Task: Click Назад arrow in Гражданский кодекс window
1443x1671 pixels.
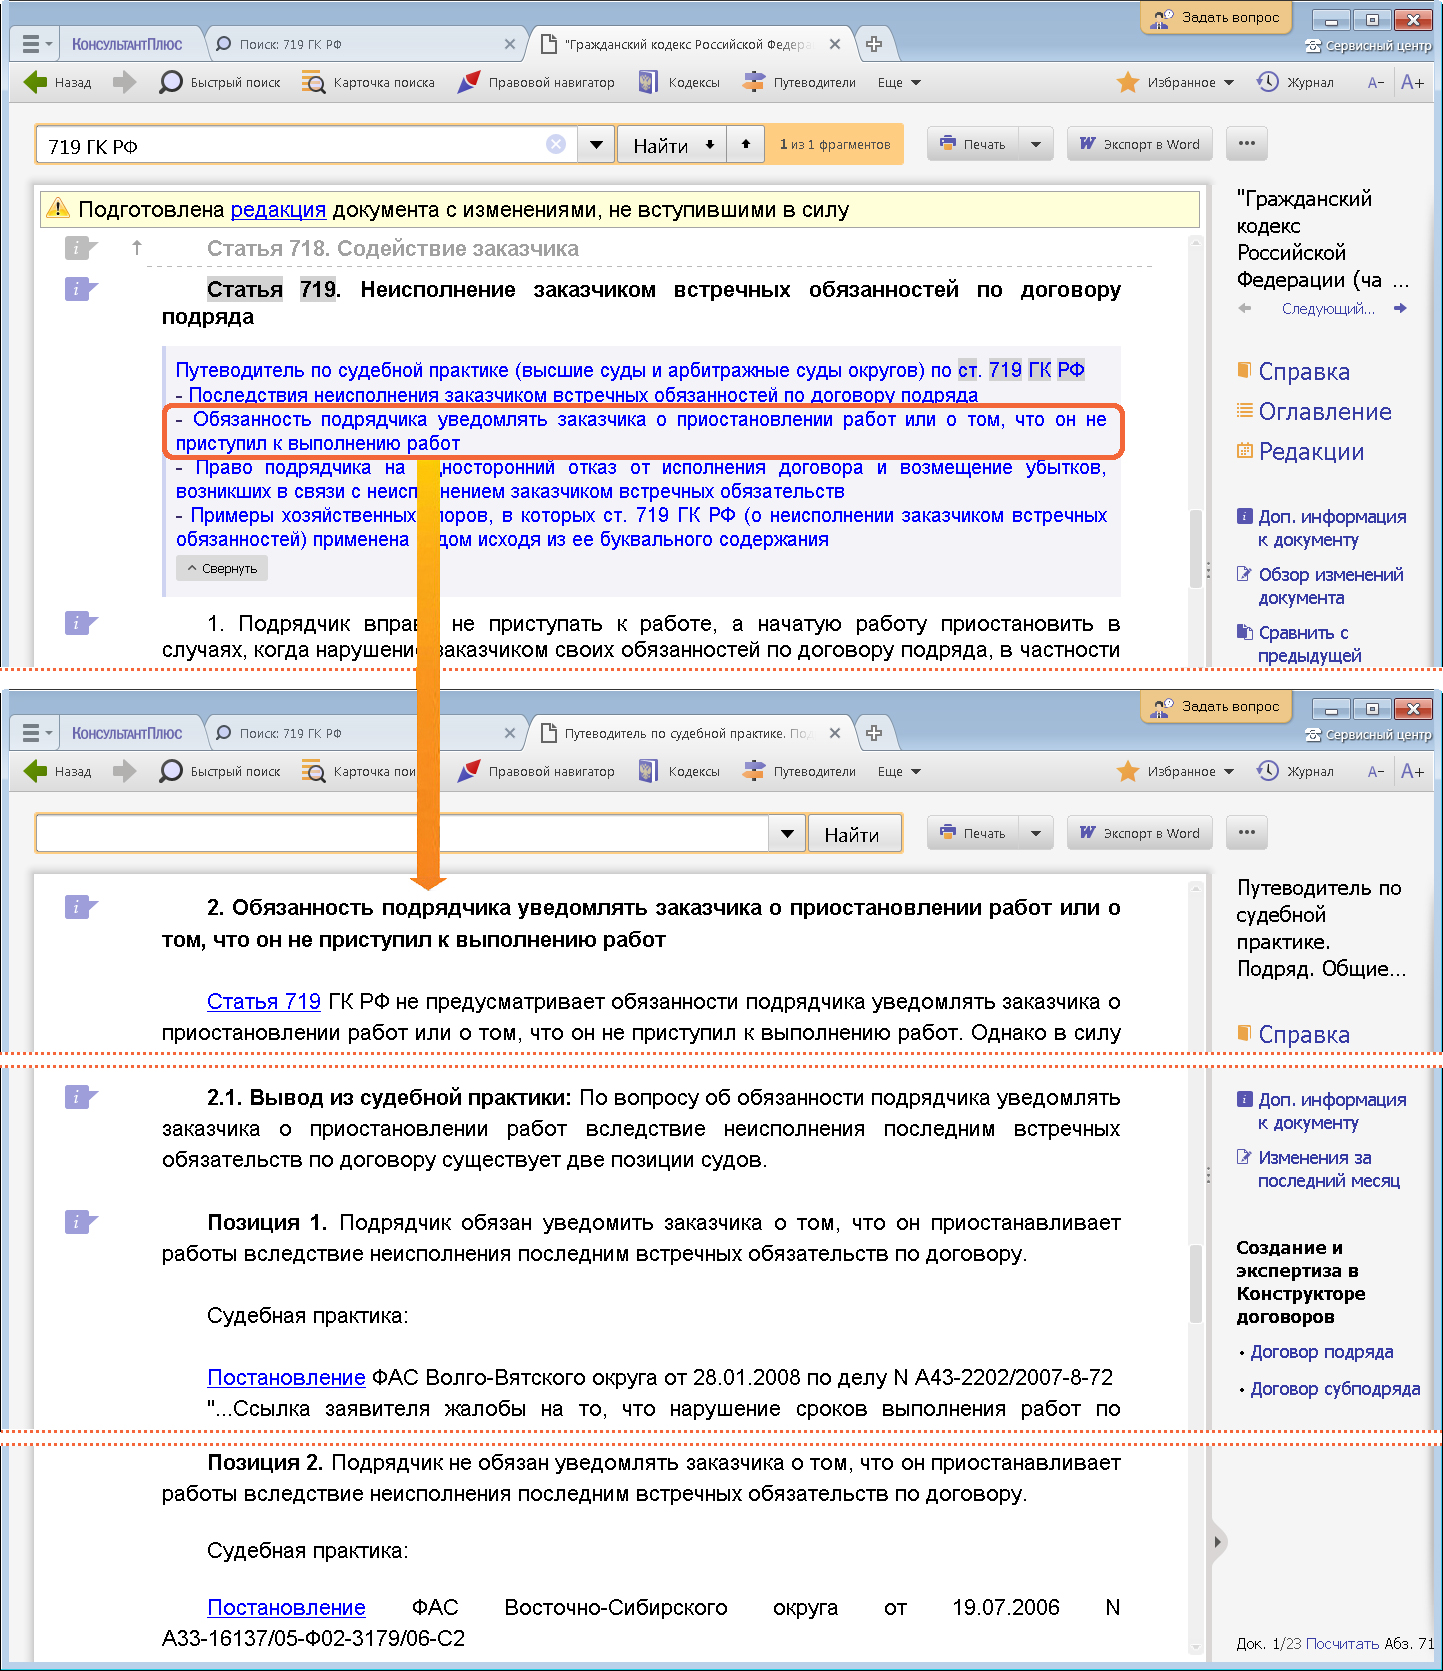Action: 57,82
